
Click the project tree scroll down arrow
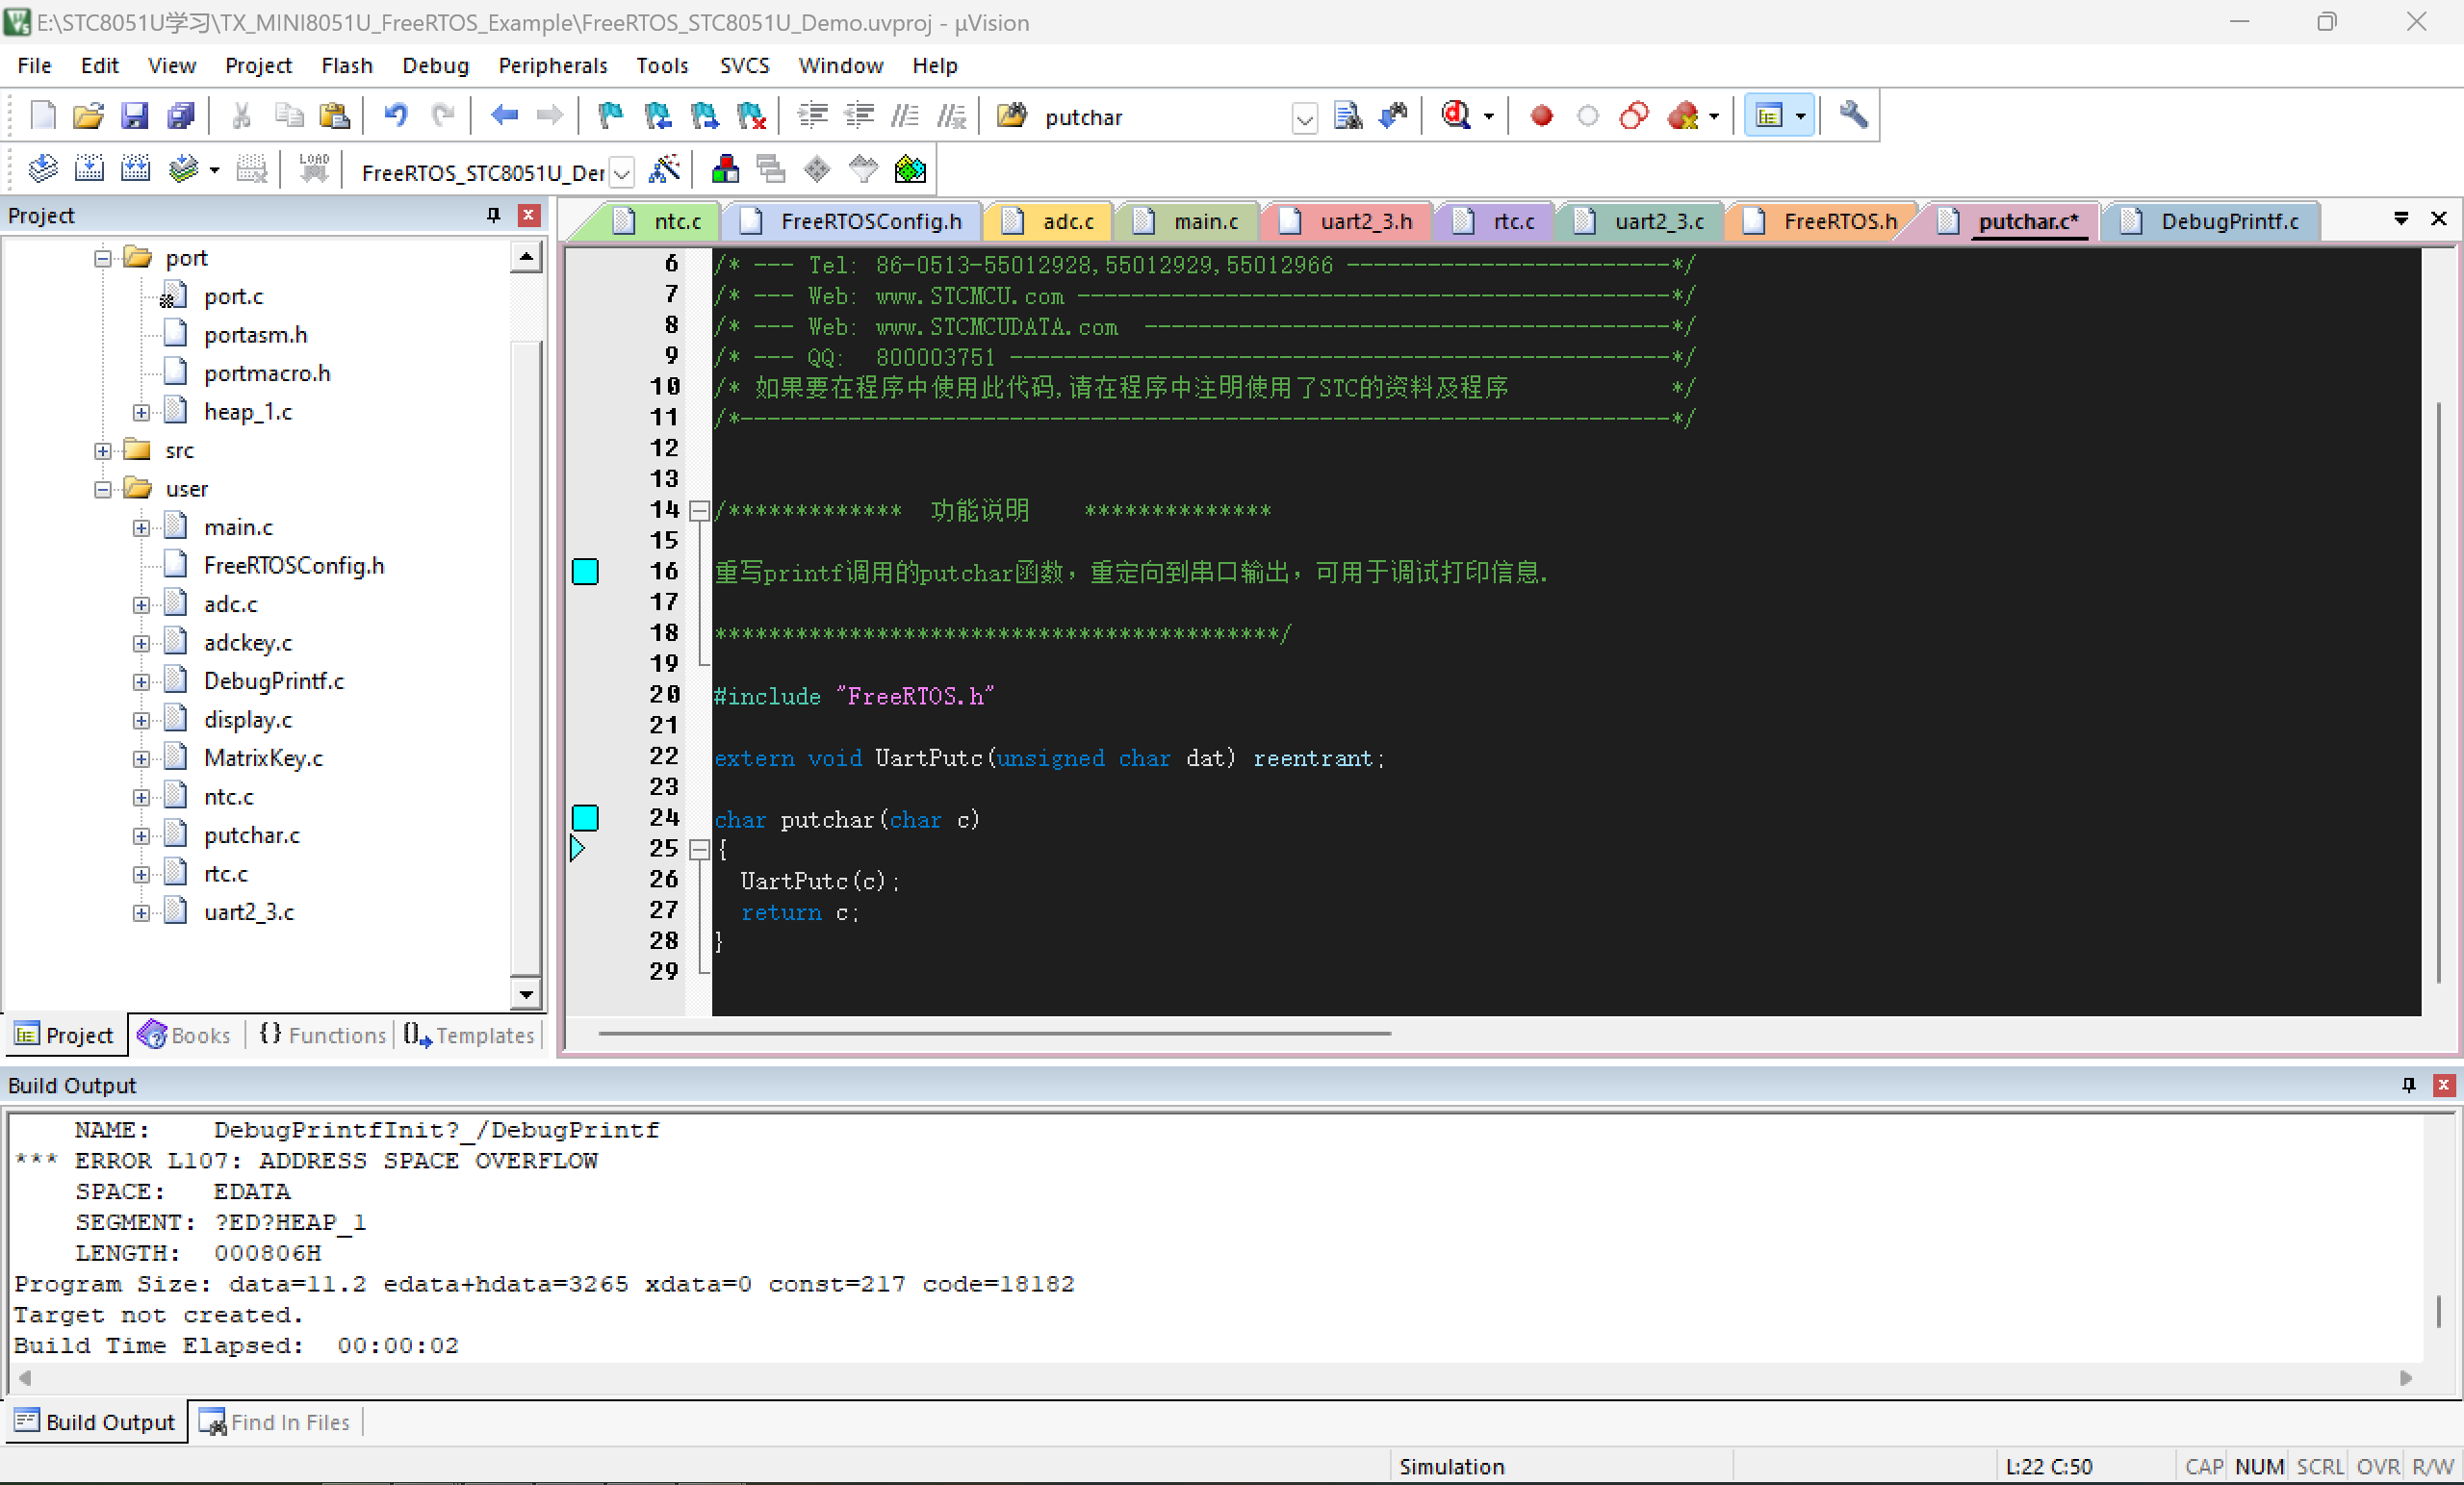click(x=526, y=995)
